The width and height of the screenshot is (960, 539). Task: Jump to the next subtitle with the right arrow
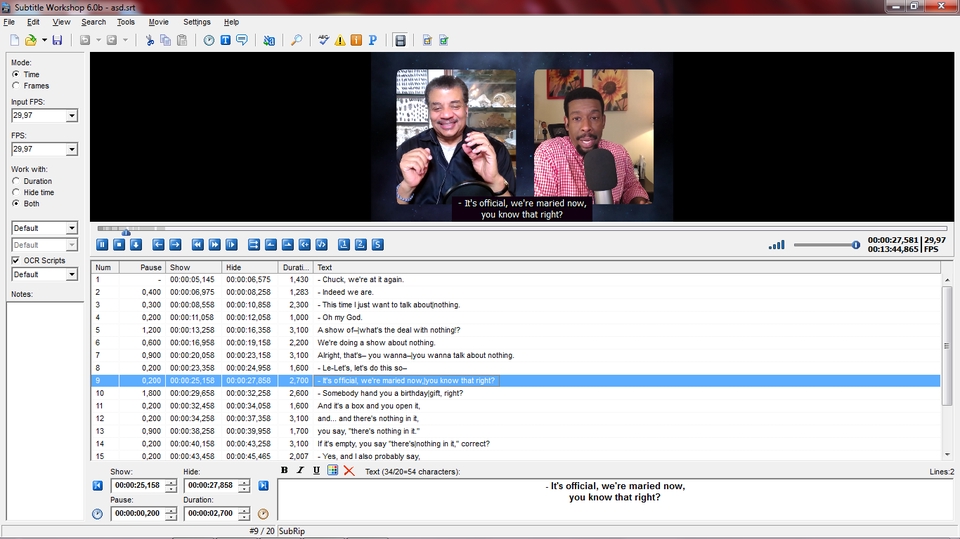[175, 244]
